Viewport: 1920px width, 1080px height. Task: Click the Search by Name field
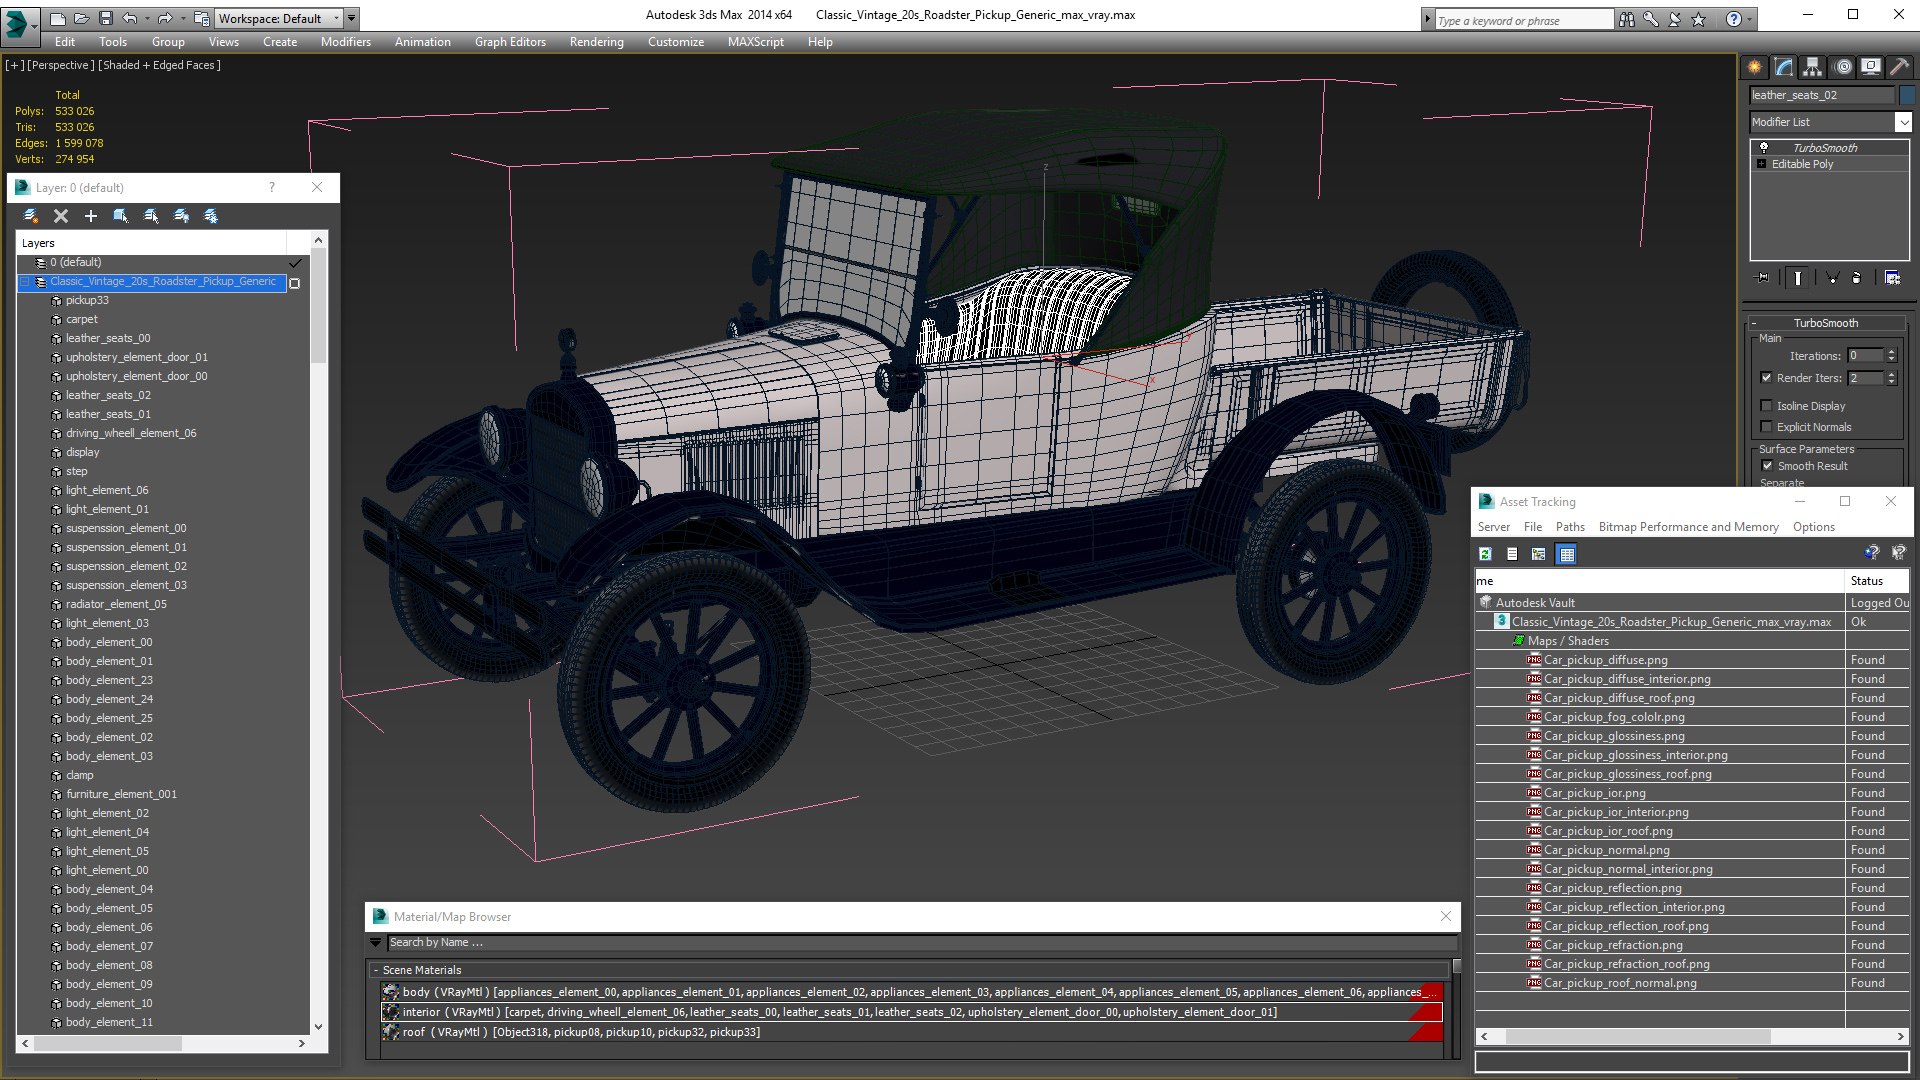(920, 942)
